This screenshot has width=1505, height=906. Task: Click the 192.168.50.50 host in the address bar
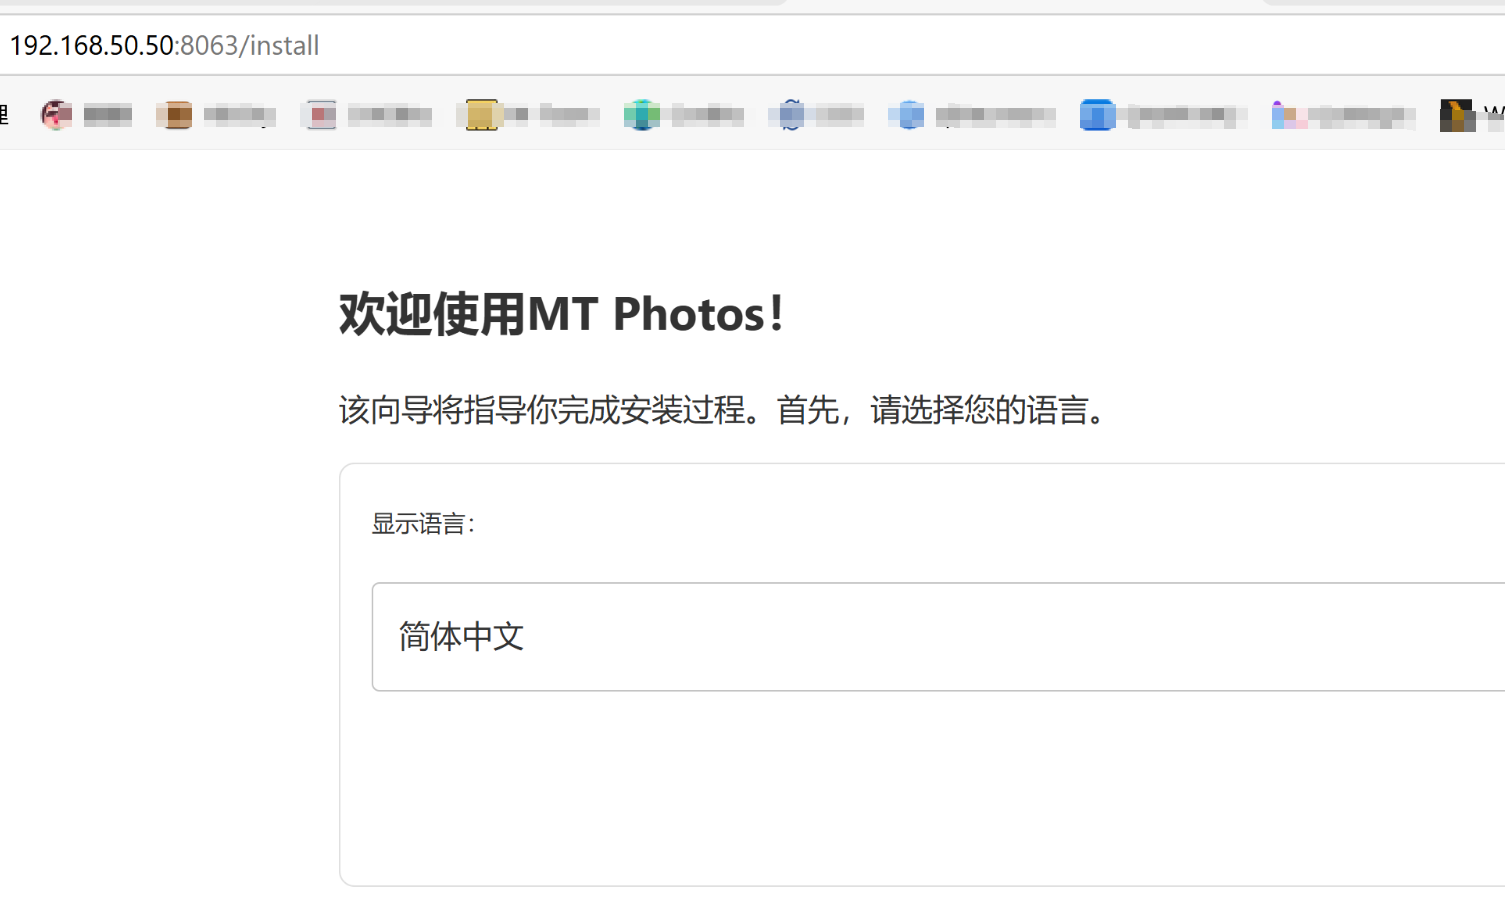tap(92, 45)
